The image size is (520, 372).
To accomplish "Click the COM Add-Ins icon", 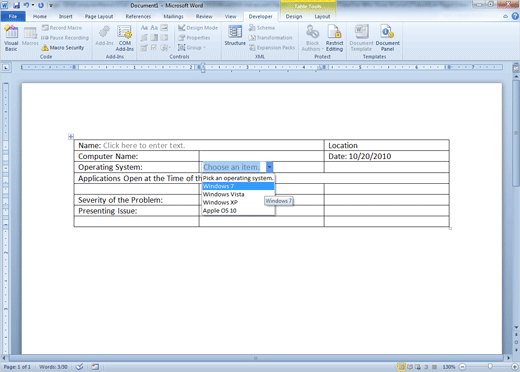I will pyautogui.click(x=125, y=38).
